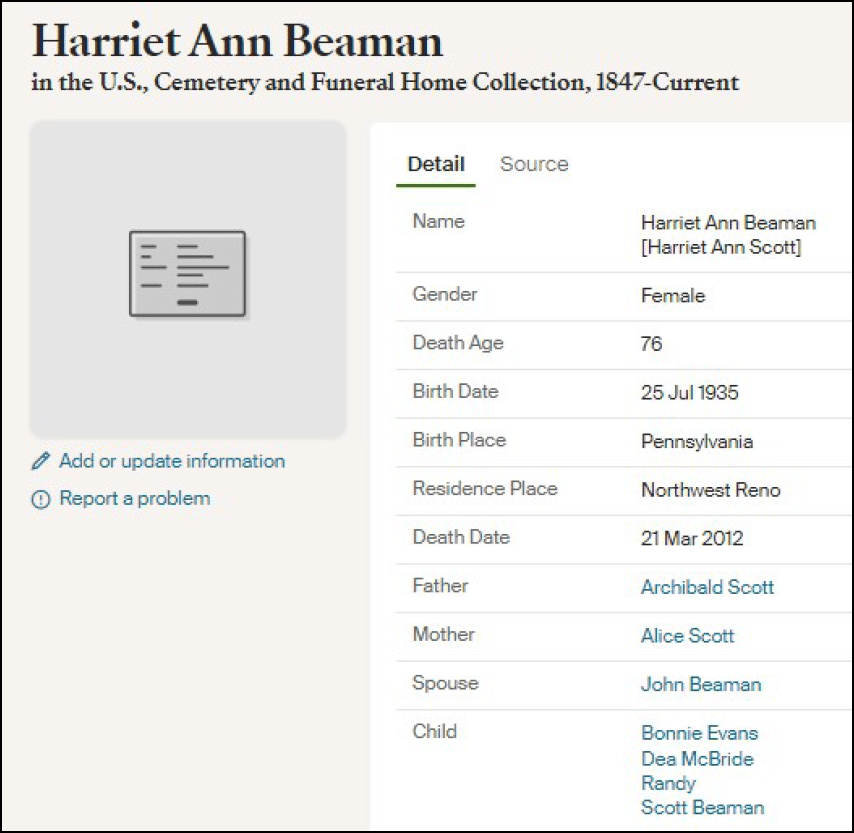Open child Bonnie Evans link

pyautogui.click(x=699, y=733)
